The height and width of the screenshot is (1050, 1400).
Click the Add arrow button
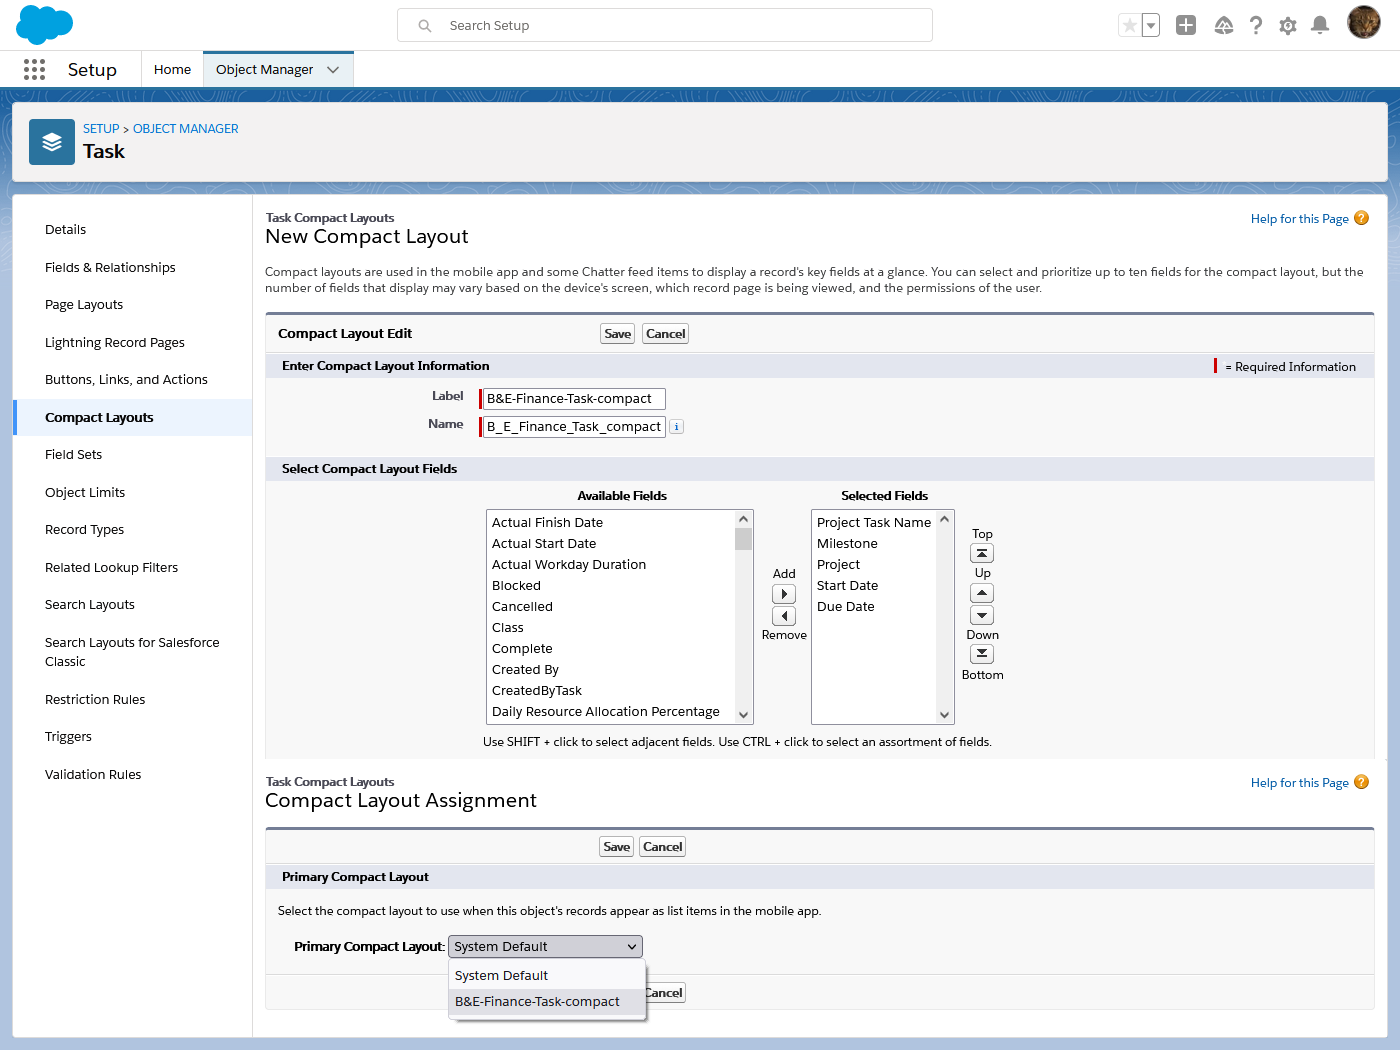(784, 594)
